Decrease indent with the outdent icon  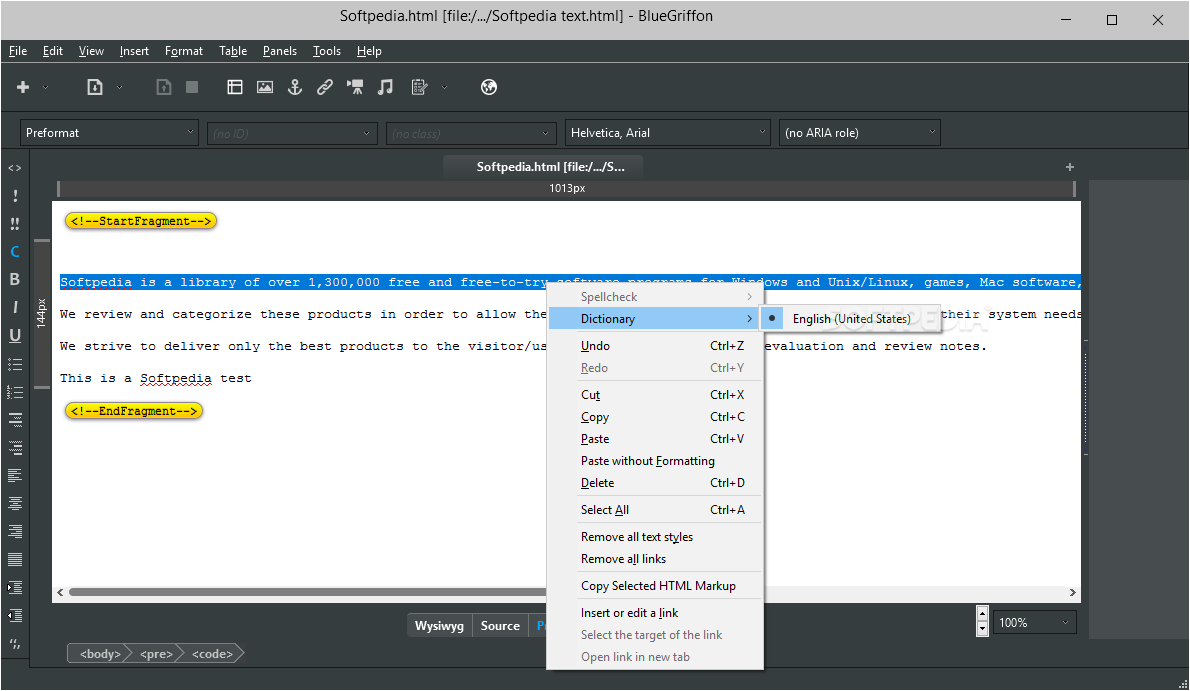tap(14, 616)
